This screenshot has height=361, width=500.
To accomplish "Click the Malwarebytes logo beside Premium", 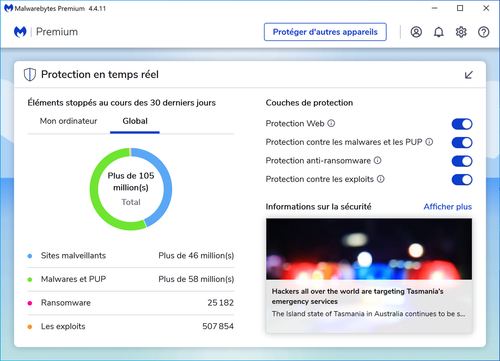I will point(20,32).
